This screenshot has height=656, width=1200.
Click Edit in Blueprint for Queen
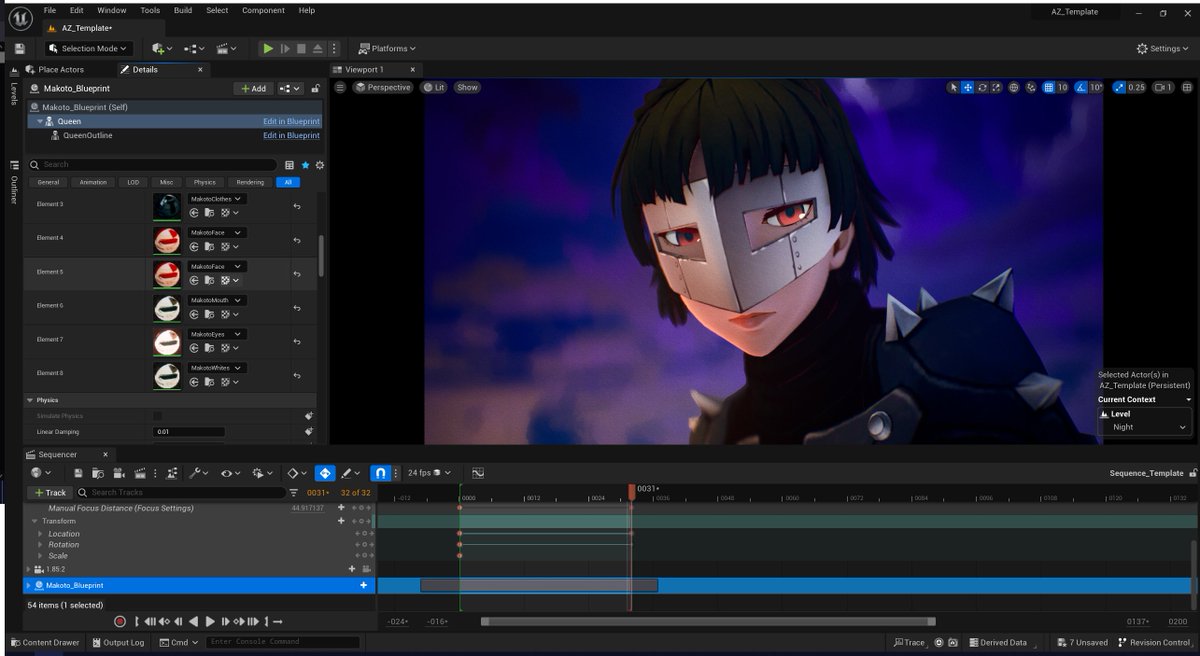pos(291,121)
